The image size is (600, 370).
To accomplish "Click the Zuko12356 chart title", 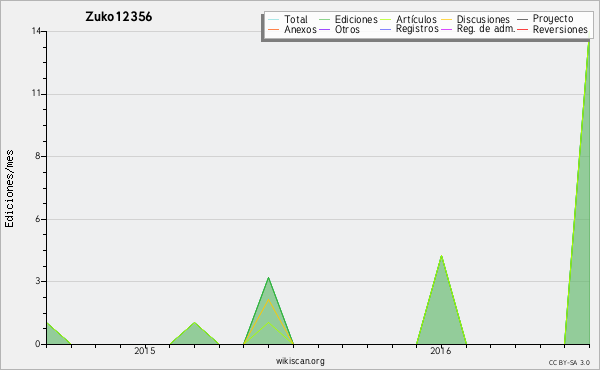I will [x=119, y=17].
